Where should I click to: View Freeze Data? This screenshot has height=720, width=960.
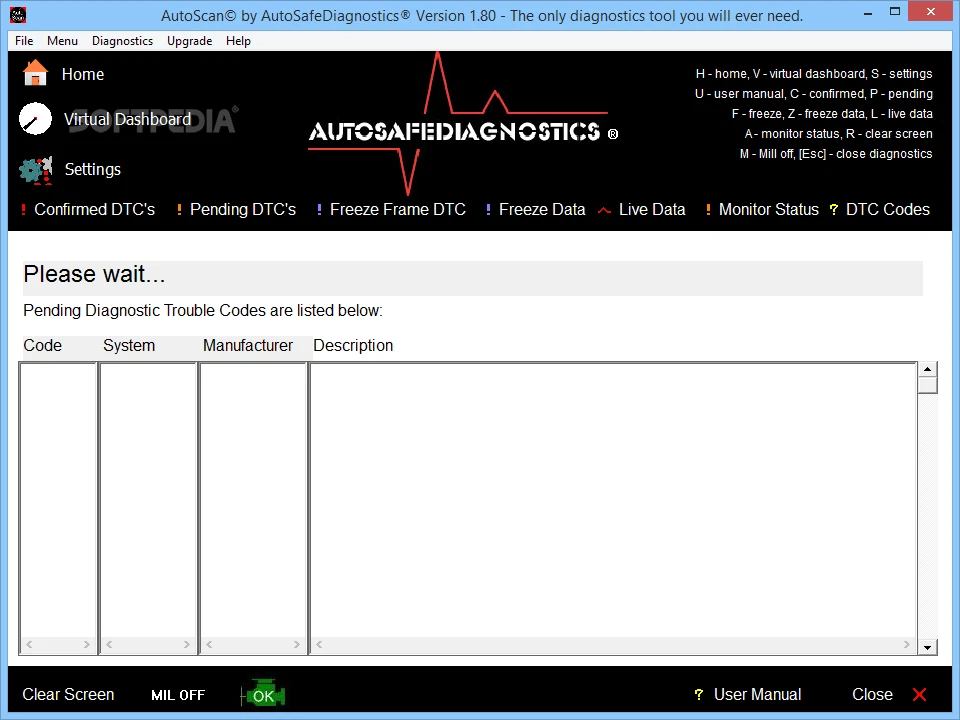point(542,209)
